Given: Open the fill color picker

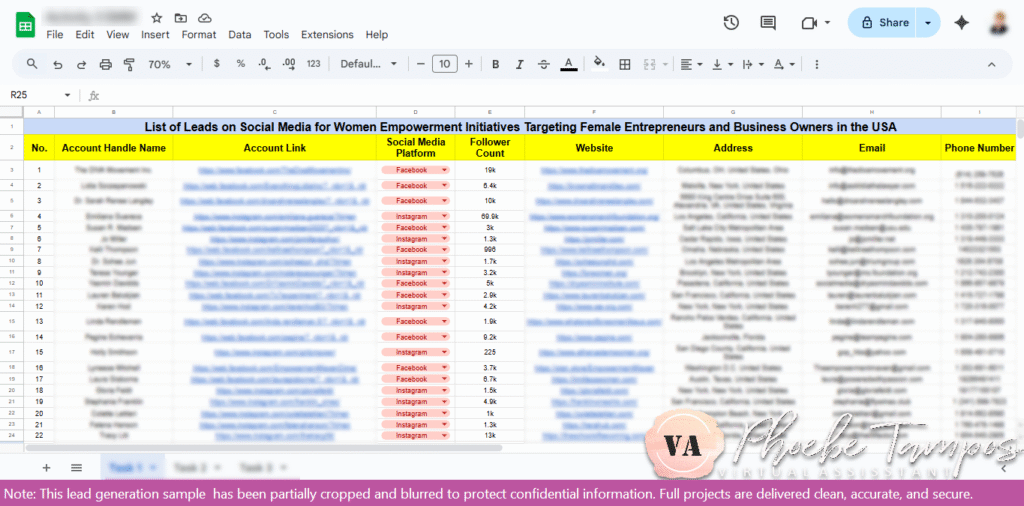Looking at the screenshot, I should [x=599, y=64].
